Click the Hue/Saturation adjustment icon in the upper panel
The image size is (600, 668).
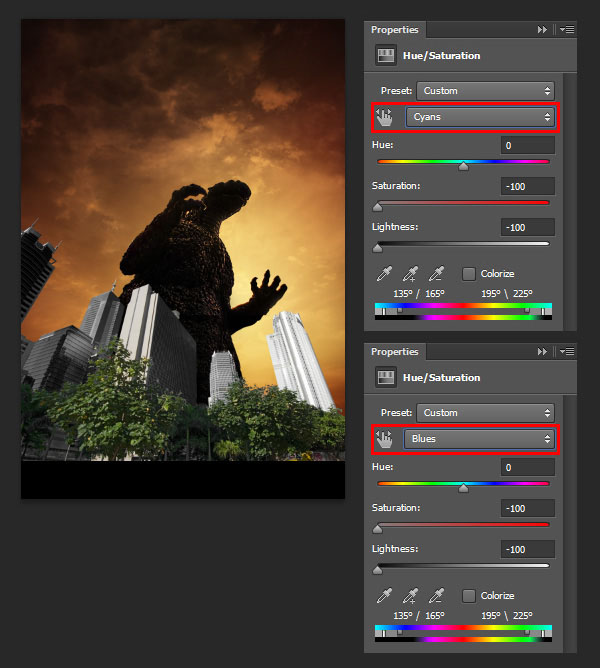click(x=386, y=56)
